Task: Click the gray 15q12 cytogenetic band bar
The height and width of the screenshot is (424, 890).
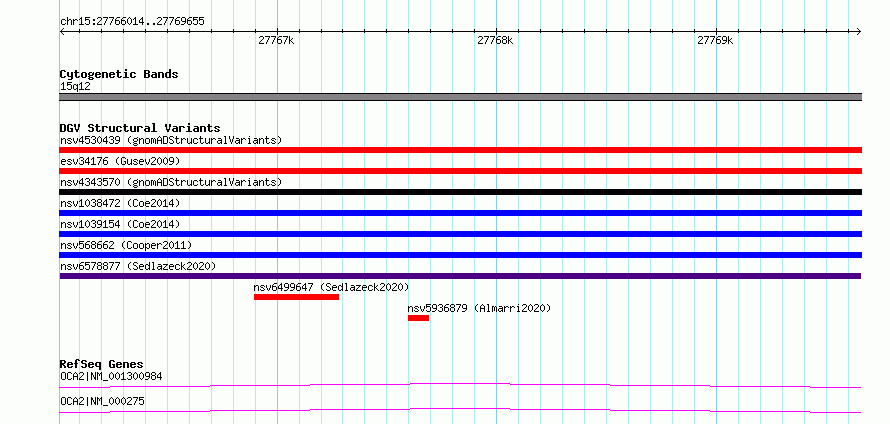Action: click(460, 97)
